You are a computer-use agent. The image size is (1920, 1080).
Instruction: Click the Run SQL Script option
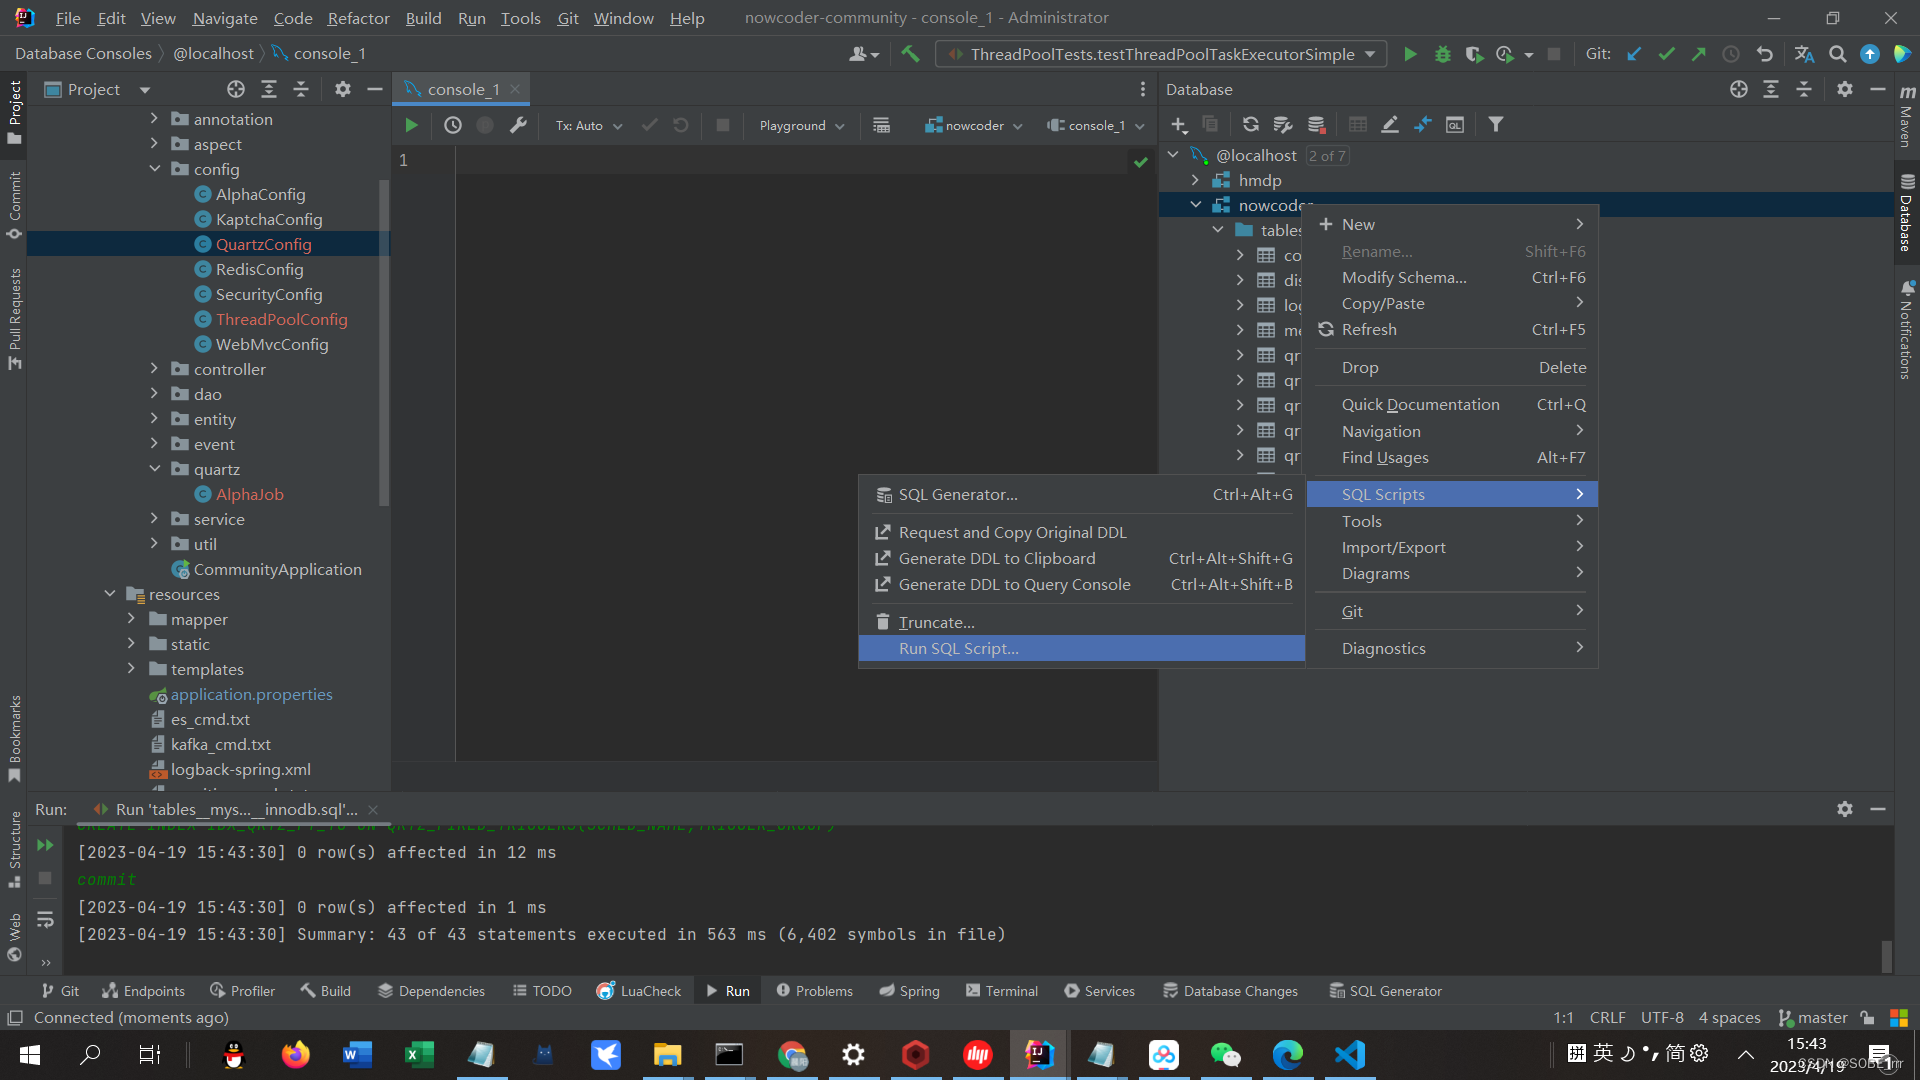(x=959, y=647)
